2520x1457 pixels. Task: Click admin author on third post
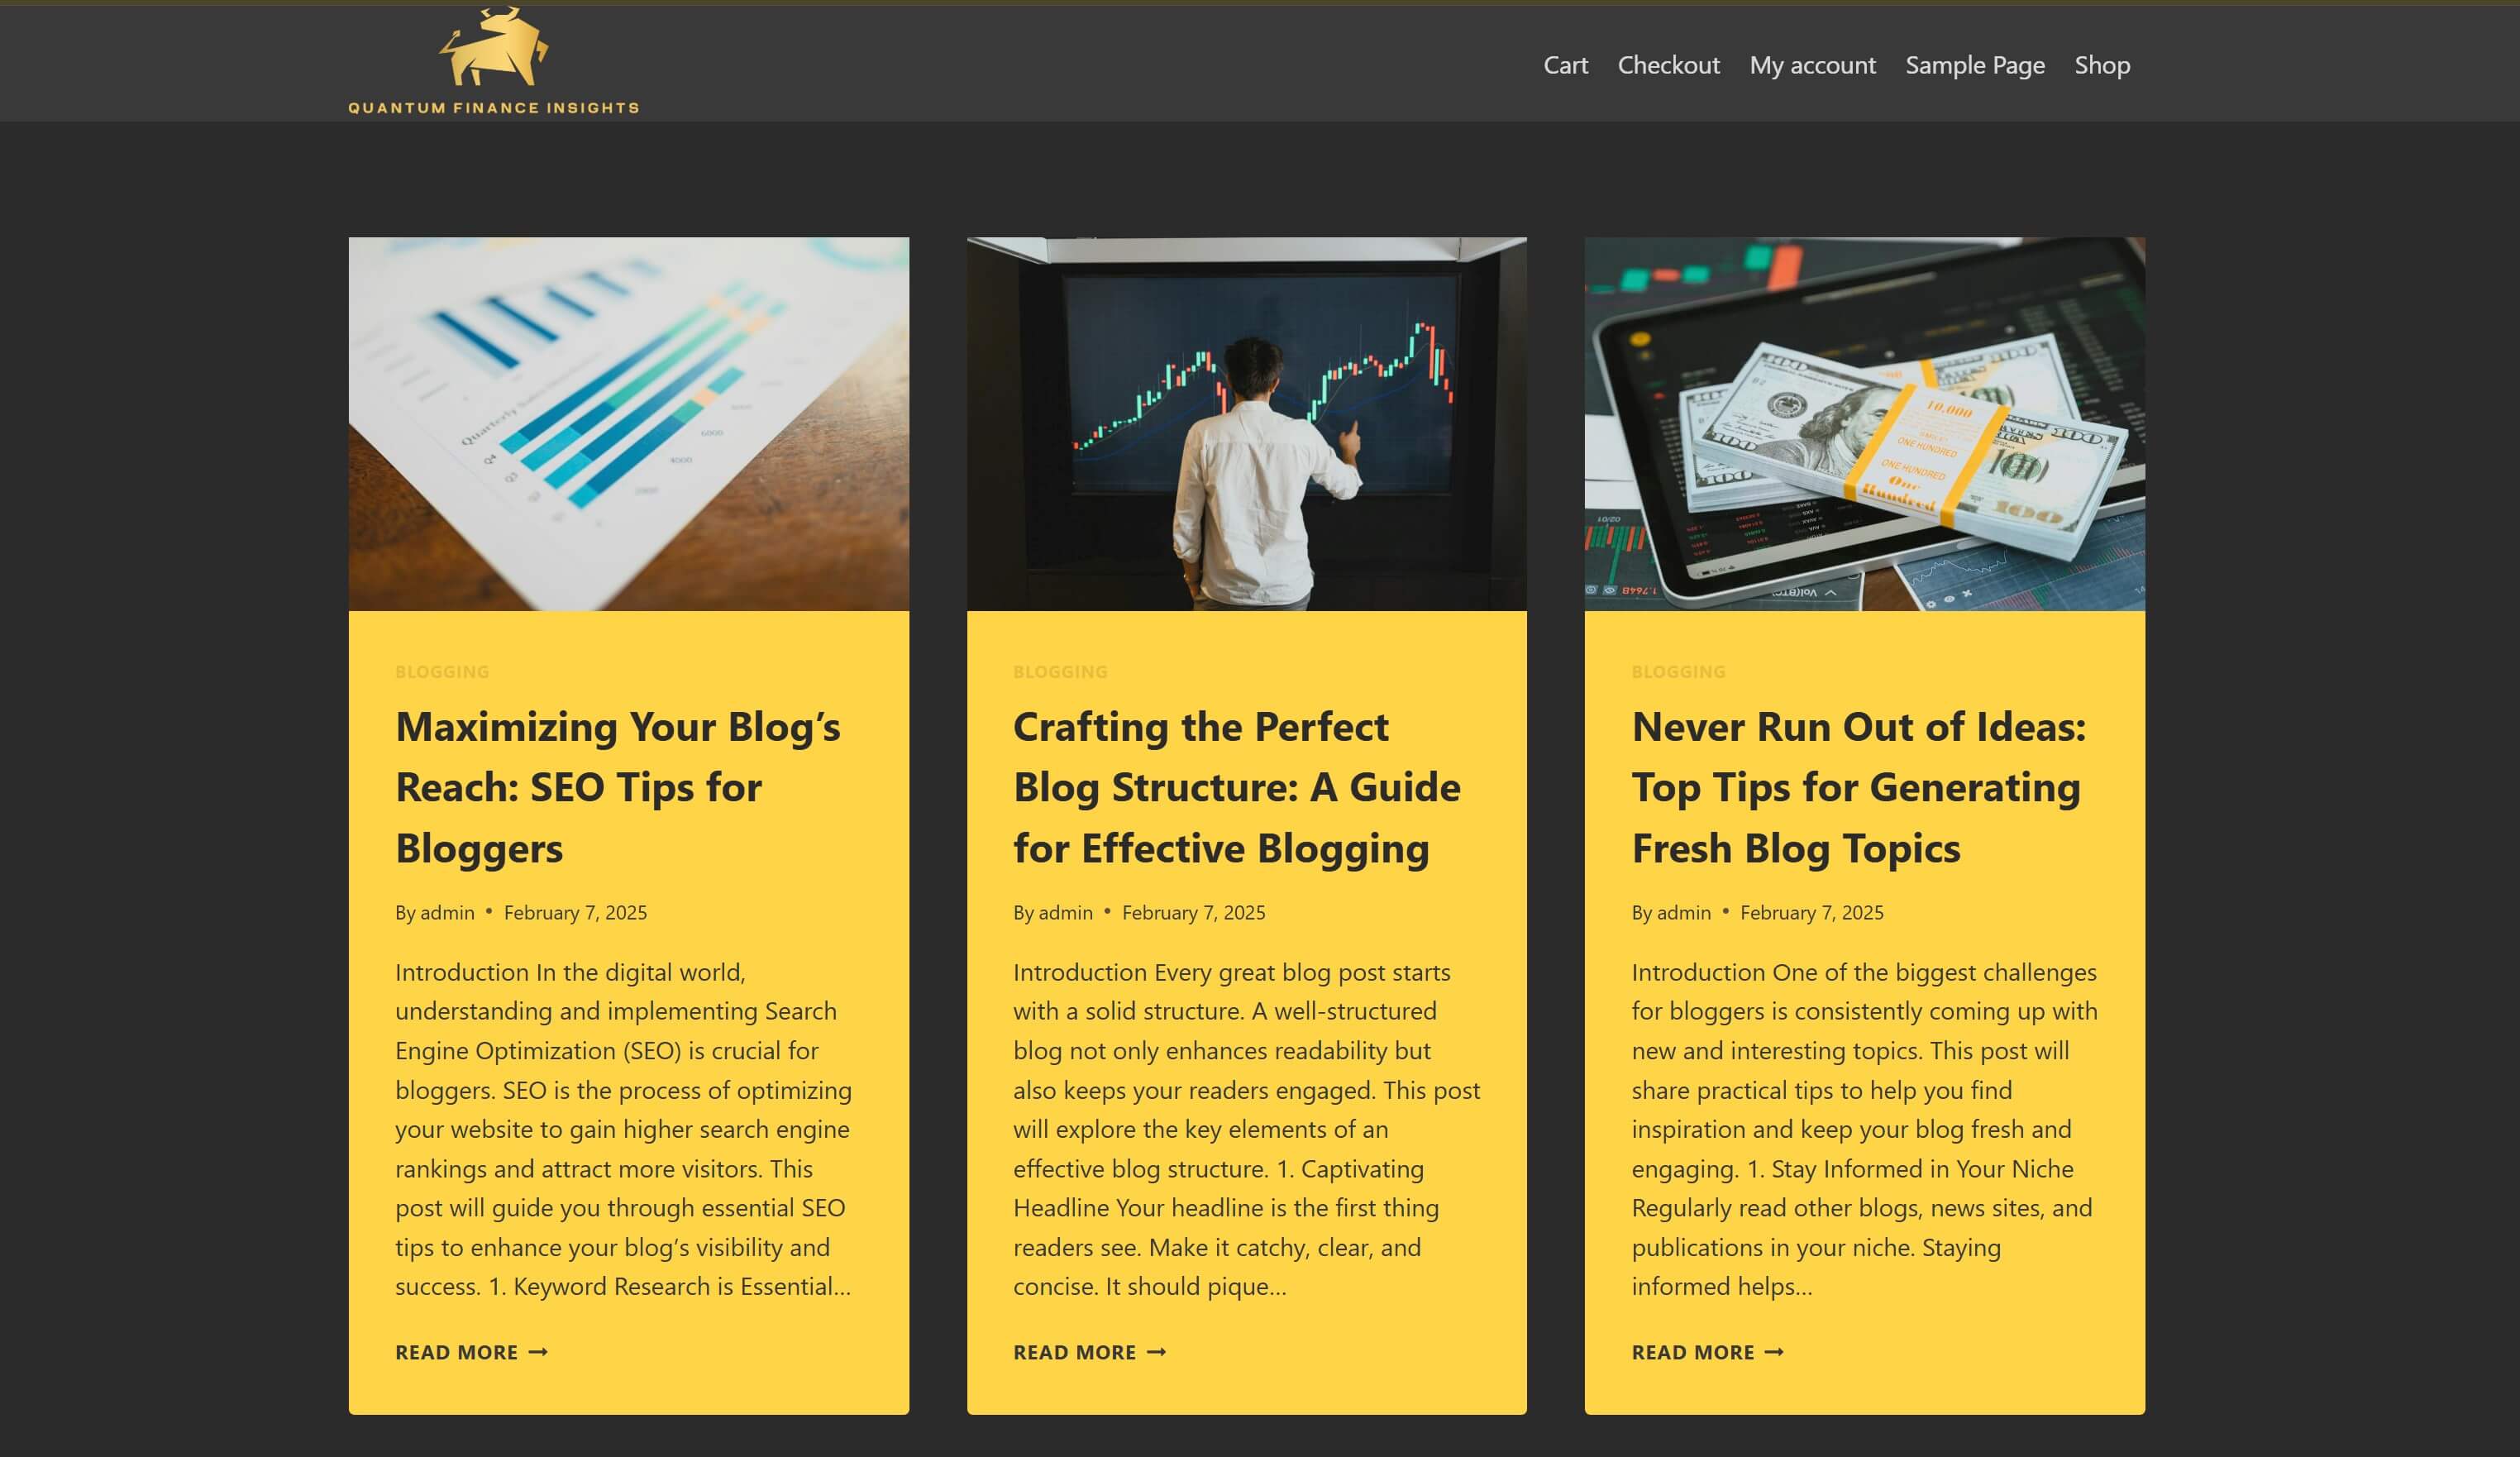point(1683,912)
